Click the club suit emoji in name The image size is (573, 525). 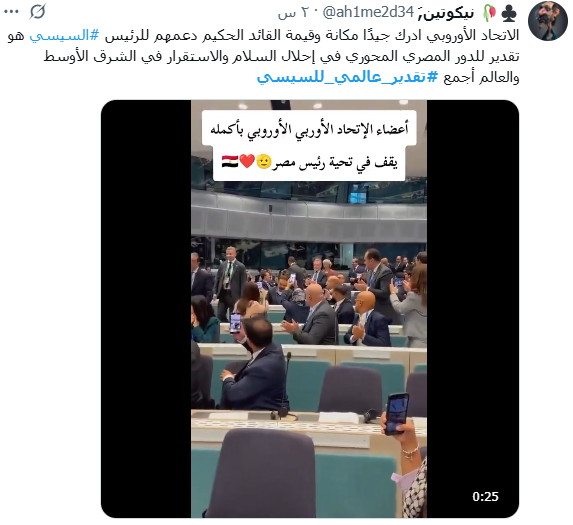tap(509, 13)
